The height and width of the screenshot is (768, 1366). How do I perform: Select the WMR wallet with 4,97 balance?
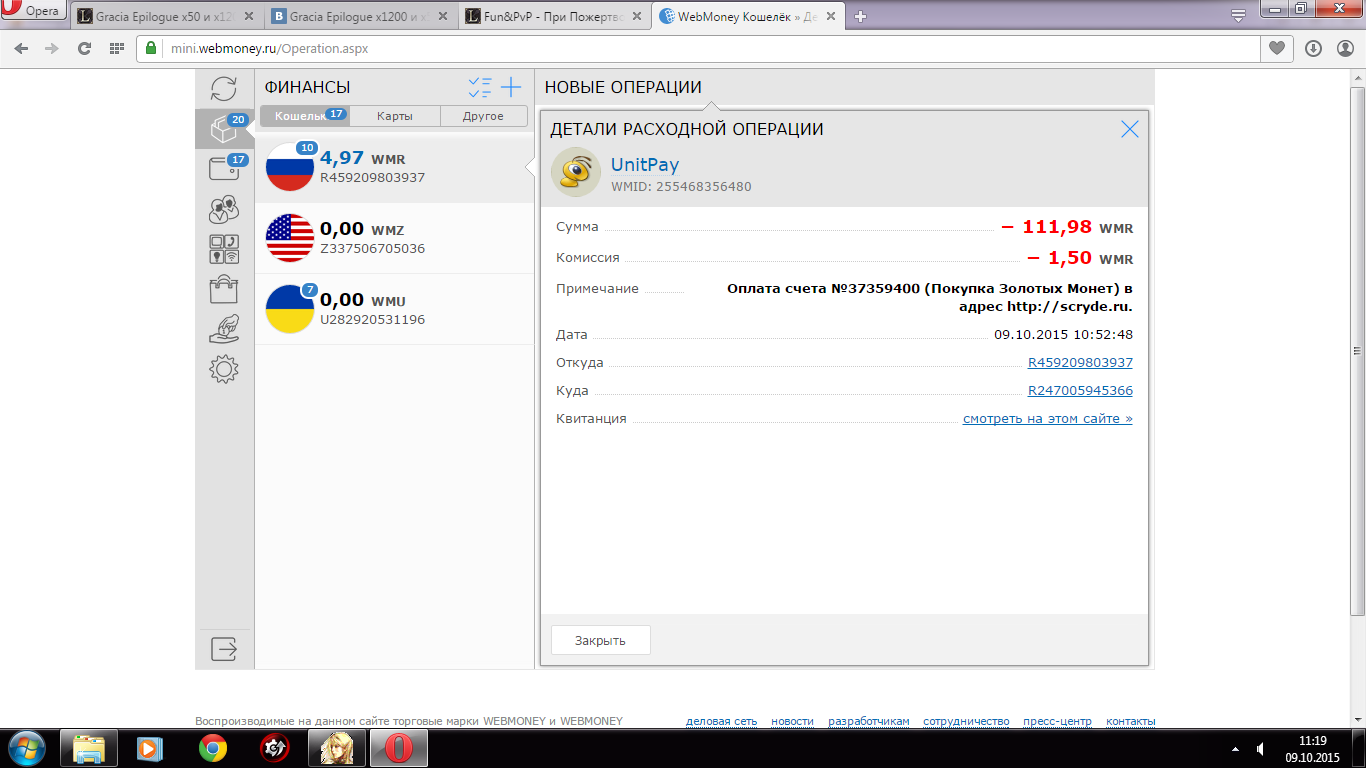point(394,167)
